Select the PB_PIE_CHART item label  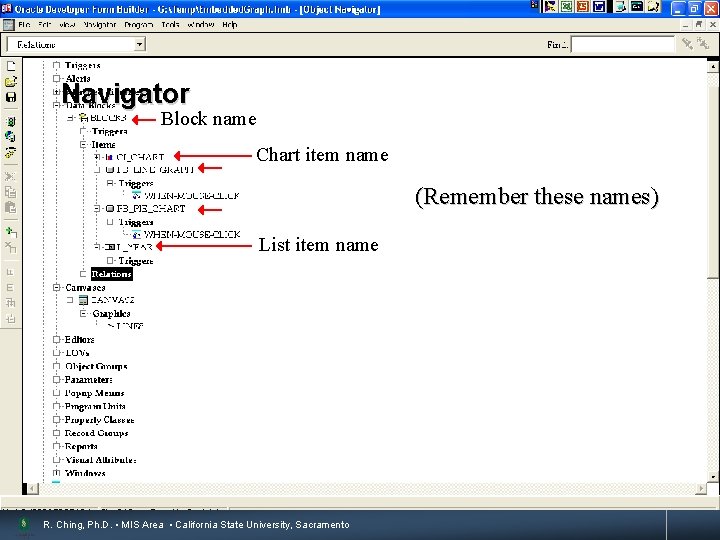coord(151,209)
